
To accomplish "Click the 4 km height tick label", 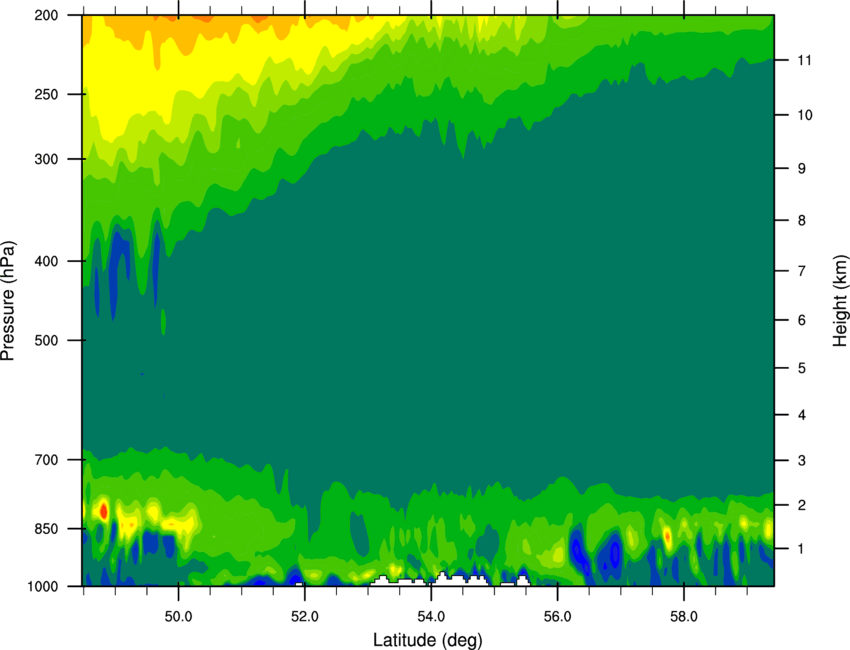I will click(802, 415).
